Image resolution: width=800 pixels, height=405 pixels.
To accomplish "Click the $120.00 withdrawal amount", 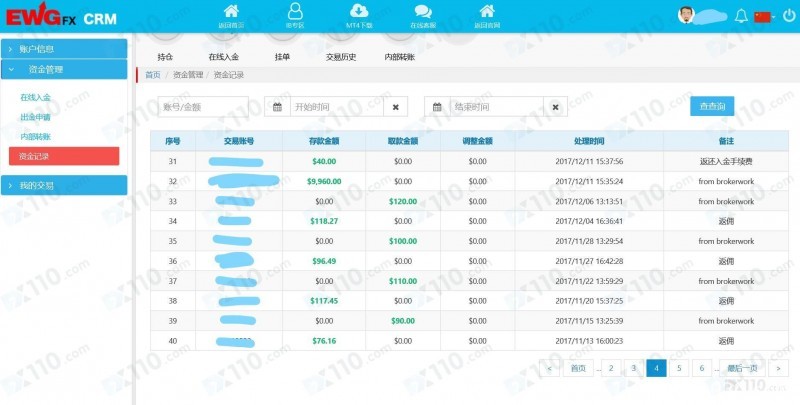I will (403, 201).
